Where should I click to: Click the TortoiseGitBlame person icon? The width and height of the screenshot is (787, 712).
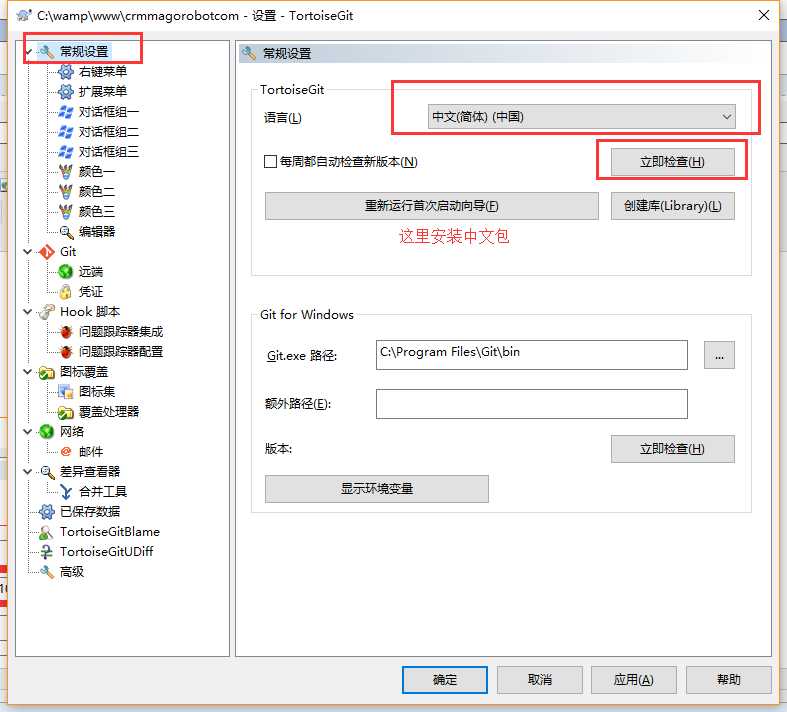(46, 532)
